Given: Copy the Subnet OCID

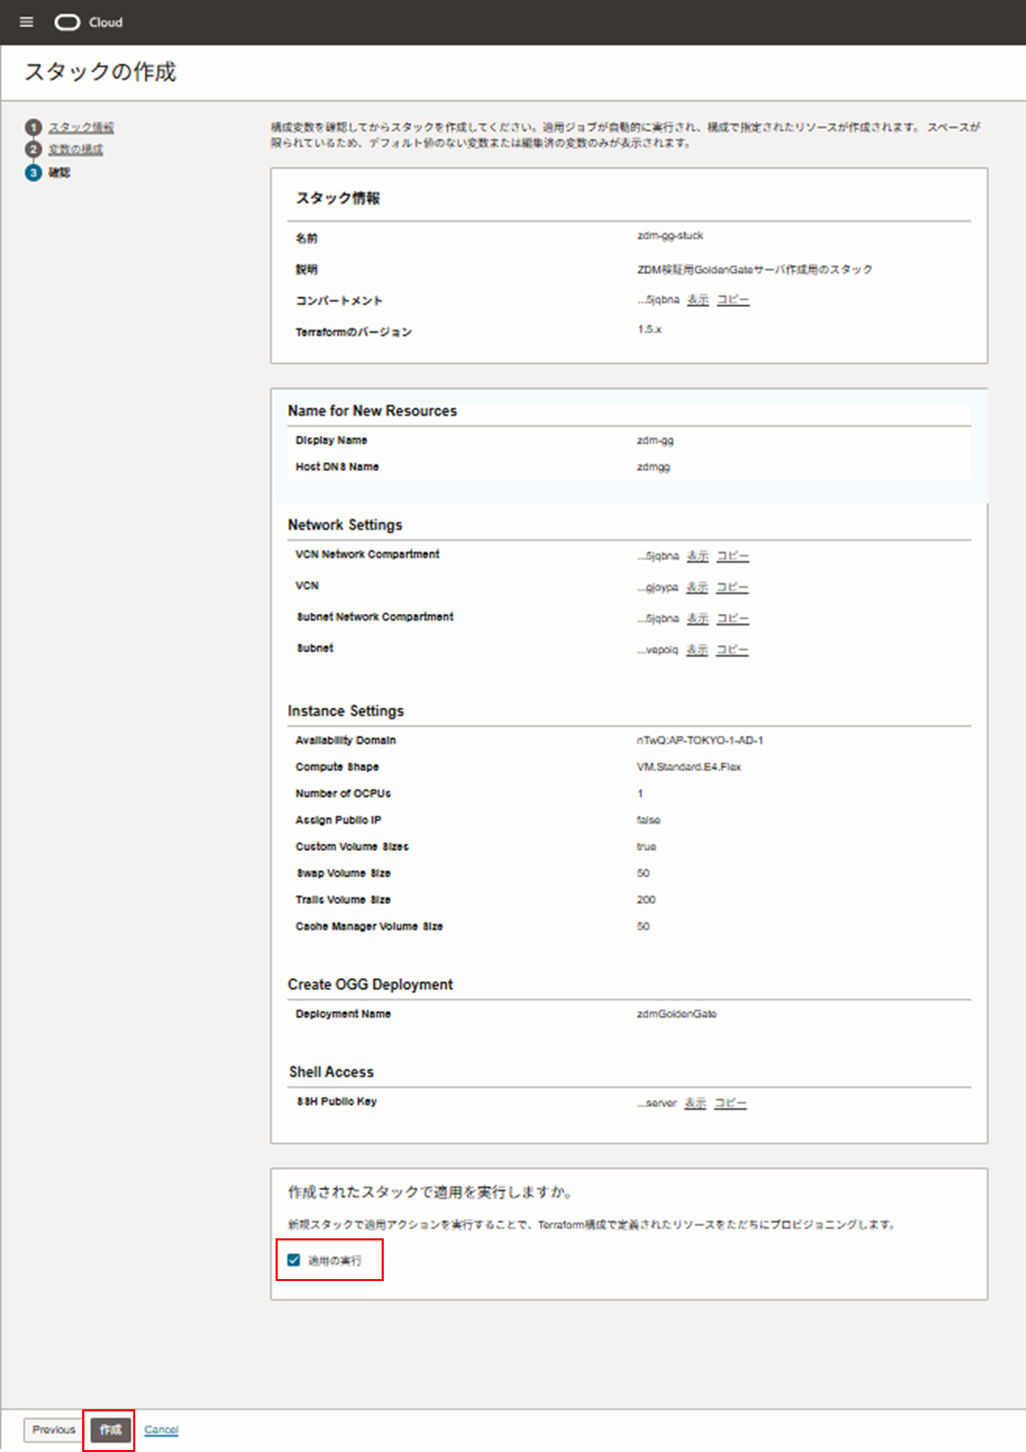Looking at the screenshot, I should click(x=732, y=650).
